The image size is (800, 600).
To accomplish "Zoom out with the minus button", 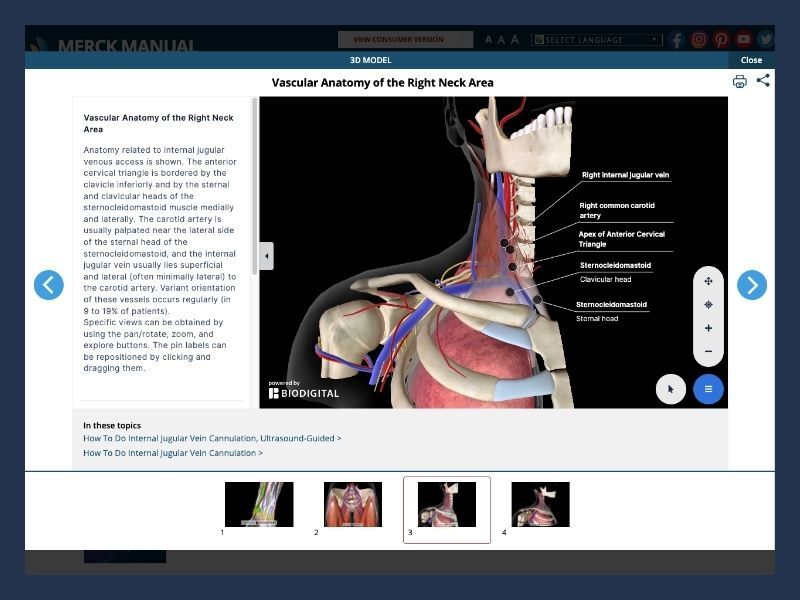I will tap(708, 352).
